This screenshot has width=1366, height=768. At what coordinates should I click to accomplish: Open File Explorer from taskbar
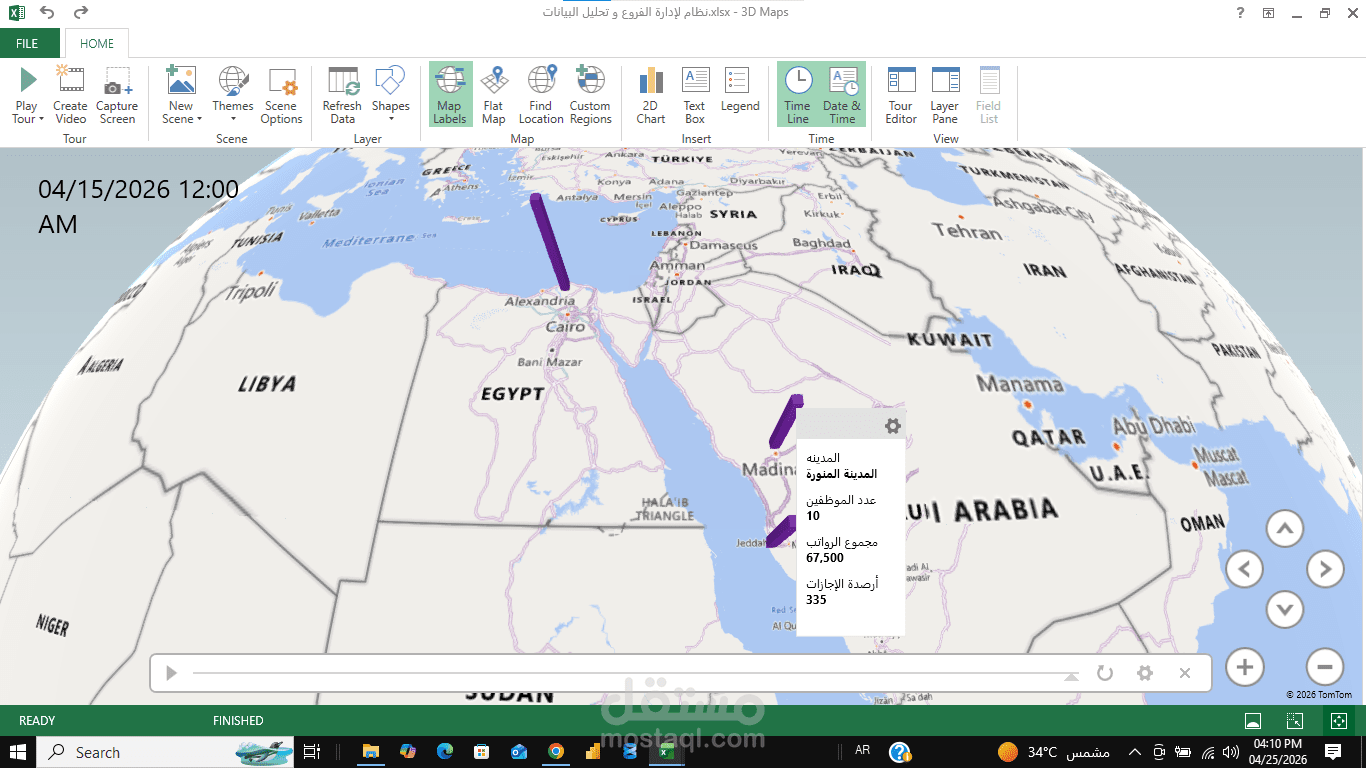click(371, 752)
